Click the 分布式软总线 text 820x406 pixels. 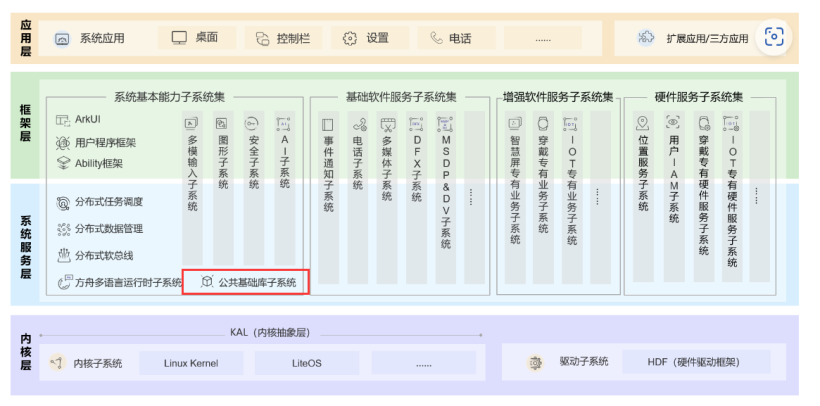point(104,256)
